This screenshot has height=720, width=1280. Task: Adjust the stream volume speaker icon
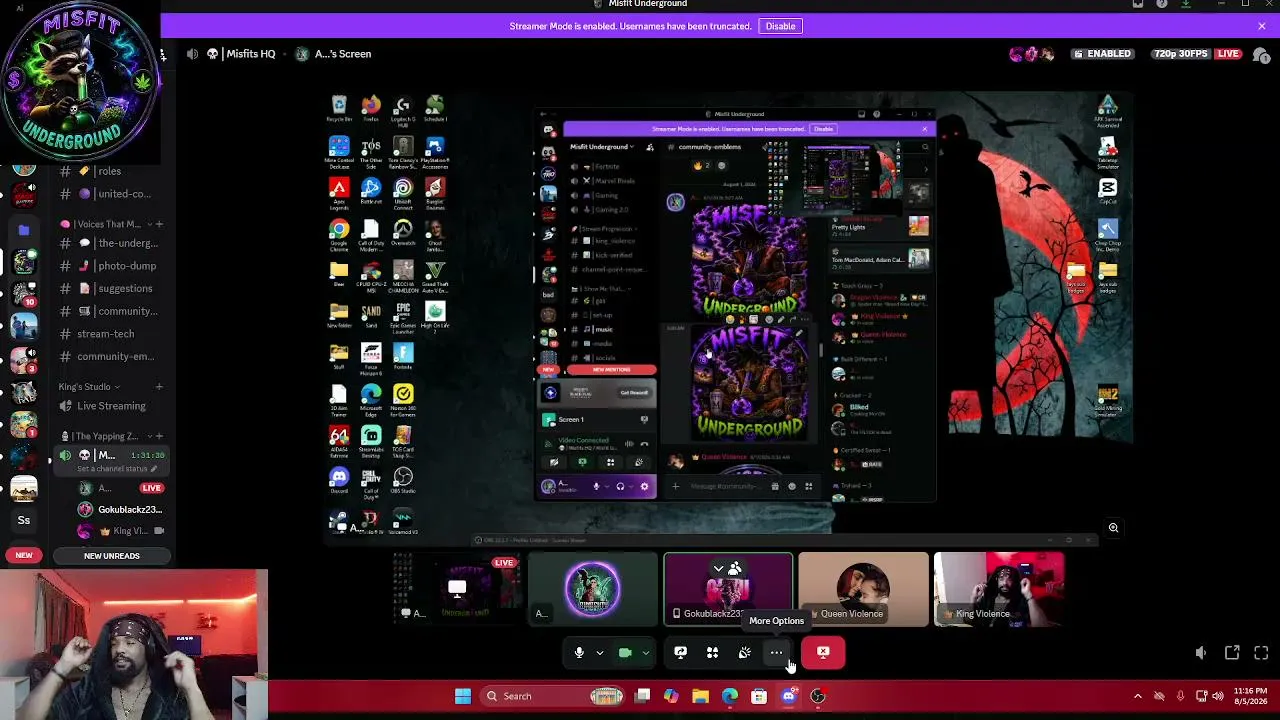(1201, 653)
